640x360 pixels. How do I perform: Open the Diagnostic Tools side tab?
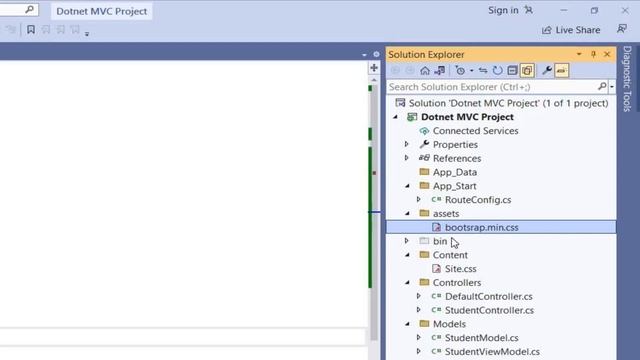[627, 78]
